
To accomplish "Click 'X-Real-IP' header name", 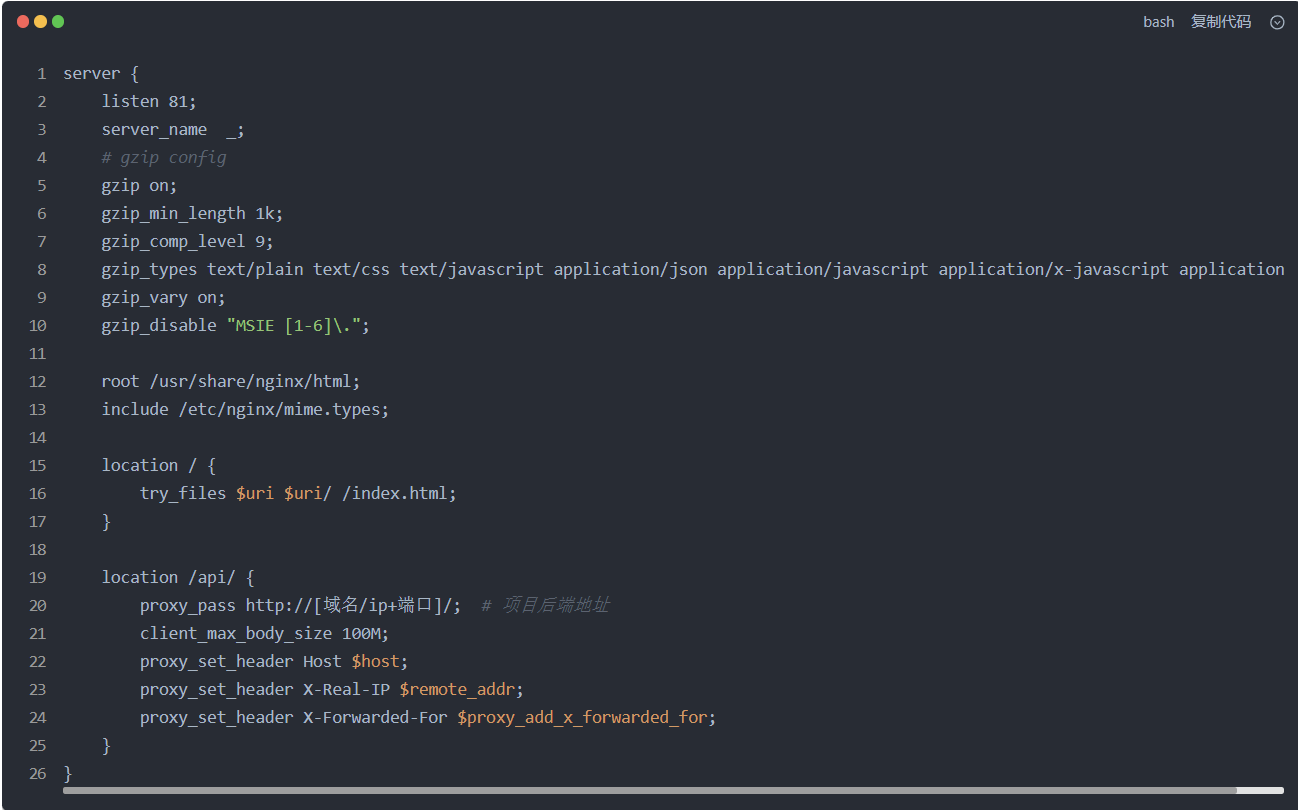I will [x=346, y=689].
